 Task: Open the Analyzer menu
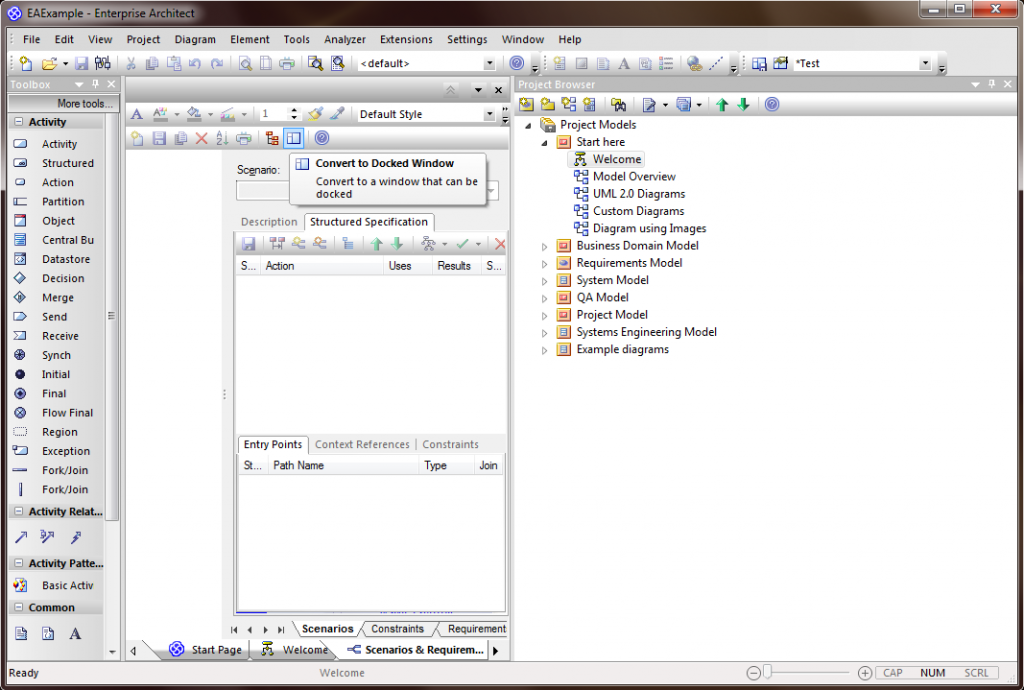pos(345,39)
